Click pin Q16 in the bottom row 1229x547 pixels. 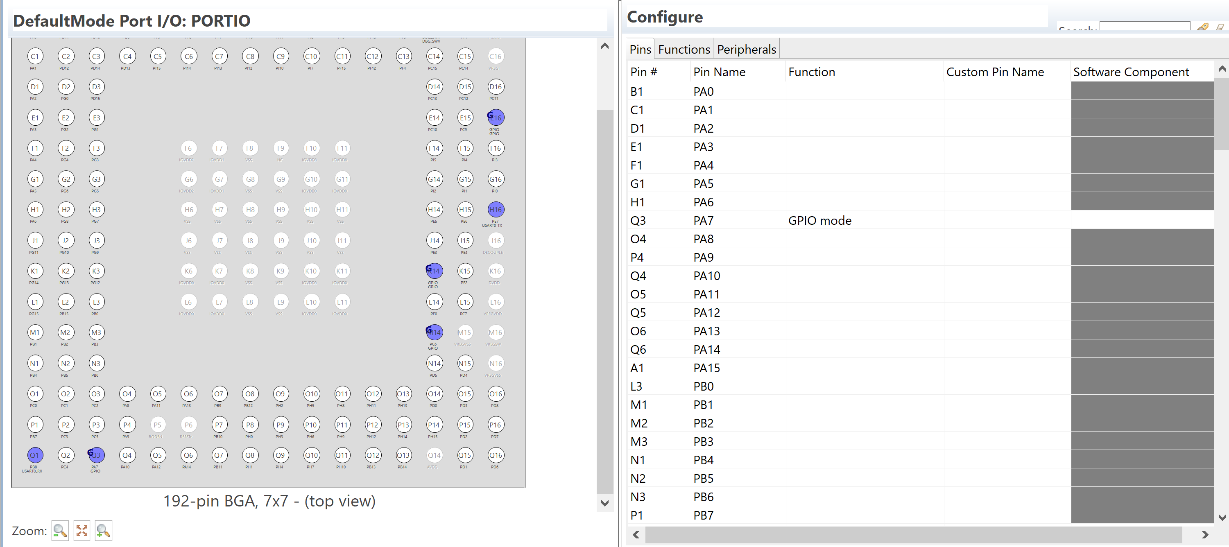(496, 455)
